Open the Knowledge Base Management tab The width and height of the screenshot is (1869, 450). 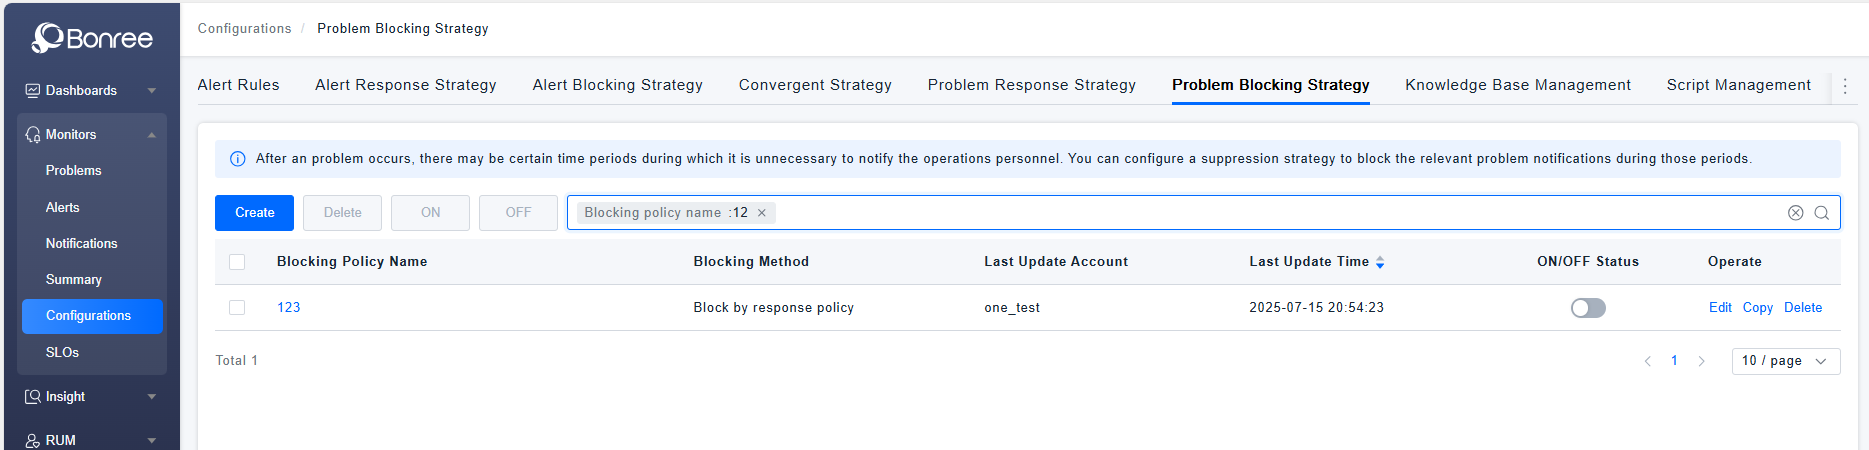pos(1517,85)
